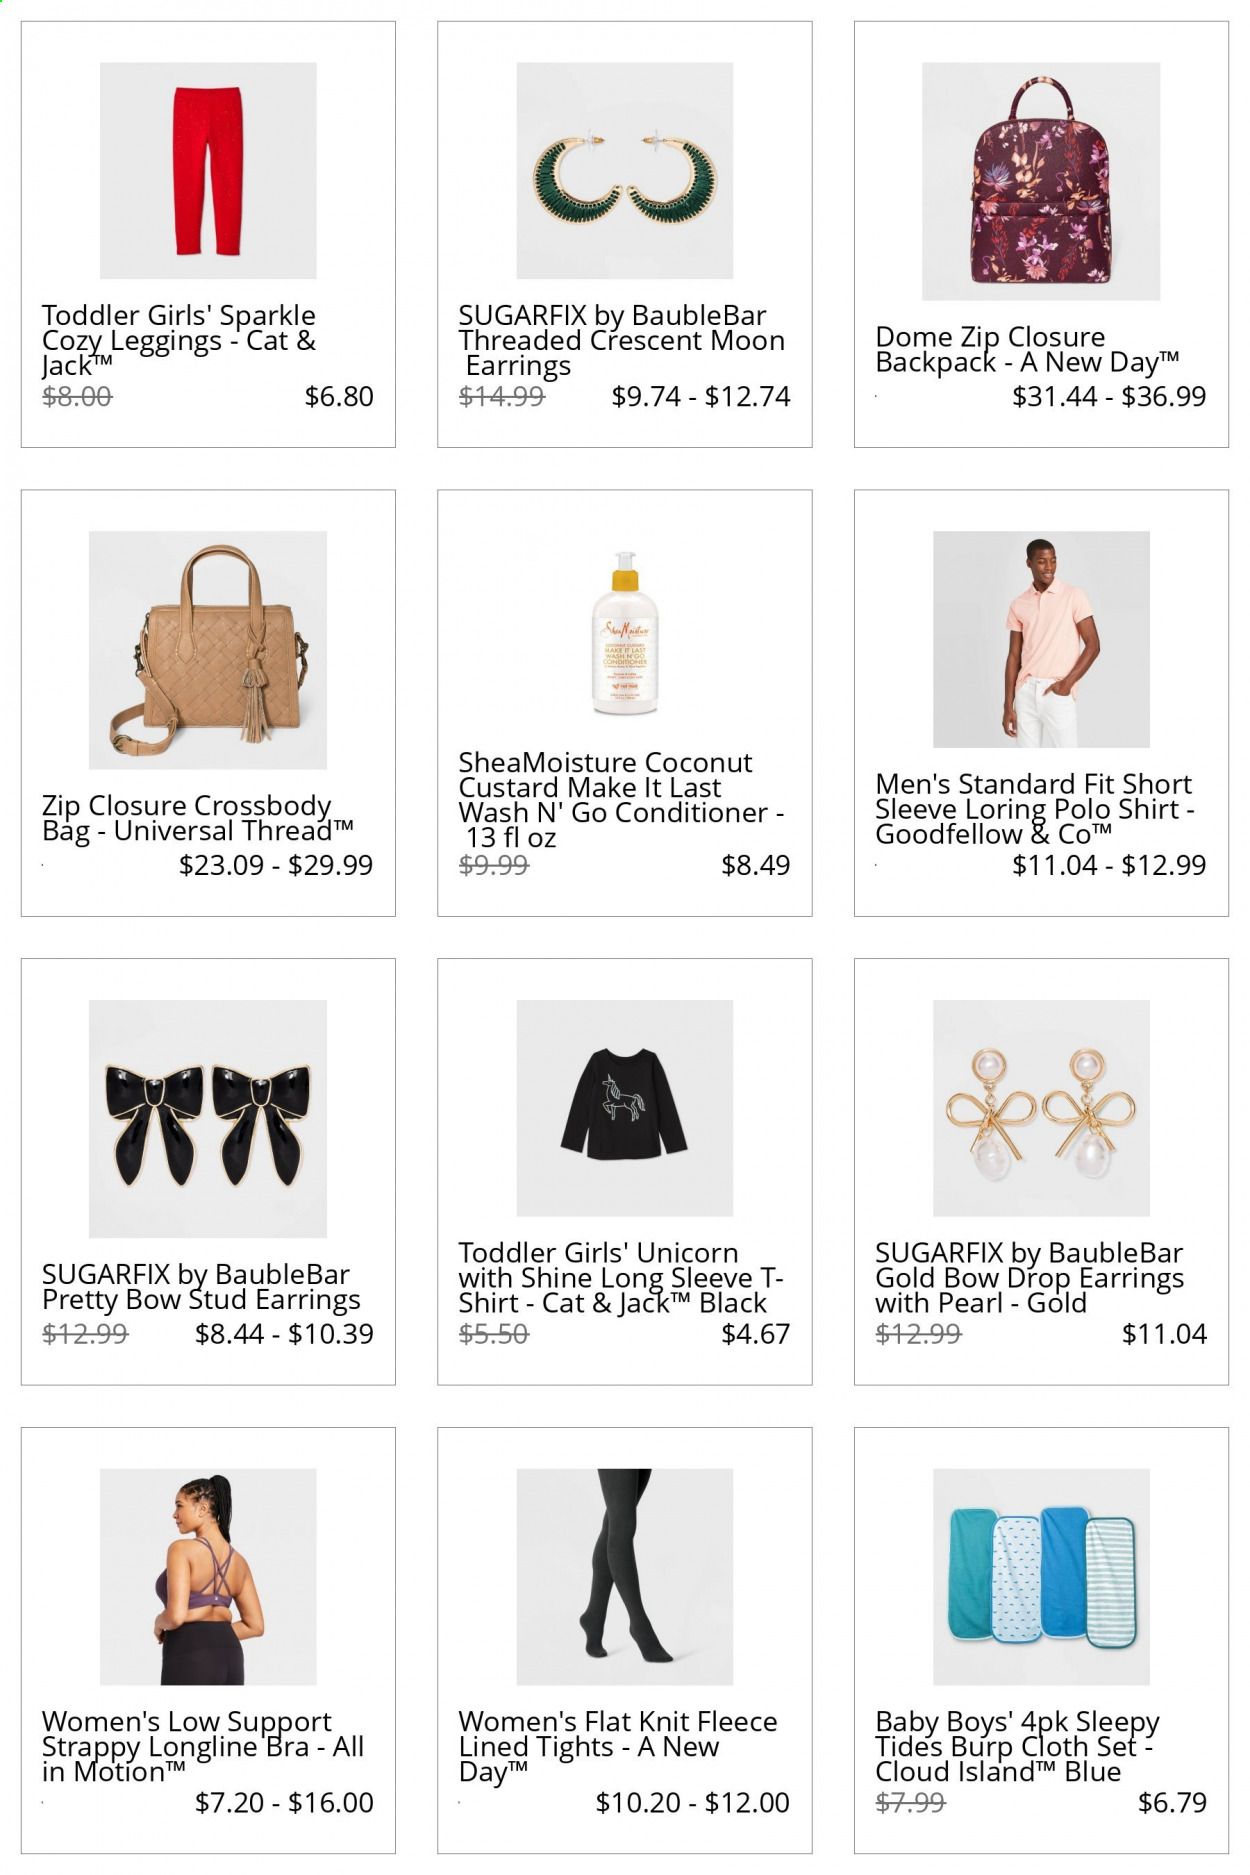Image resolution: width=1250 pixels, height=1875 pixels.
Task: Click the Fleece Lined Tights product photo
Action: pyautogui.click(x=625, y=1577)
